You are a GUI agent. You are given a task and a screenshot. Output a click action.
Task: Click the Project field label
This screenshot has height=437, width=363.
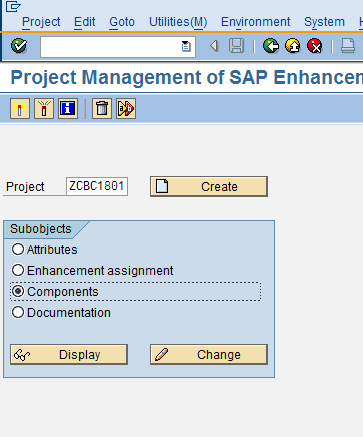pyautogui.click(x=25, y=187)
